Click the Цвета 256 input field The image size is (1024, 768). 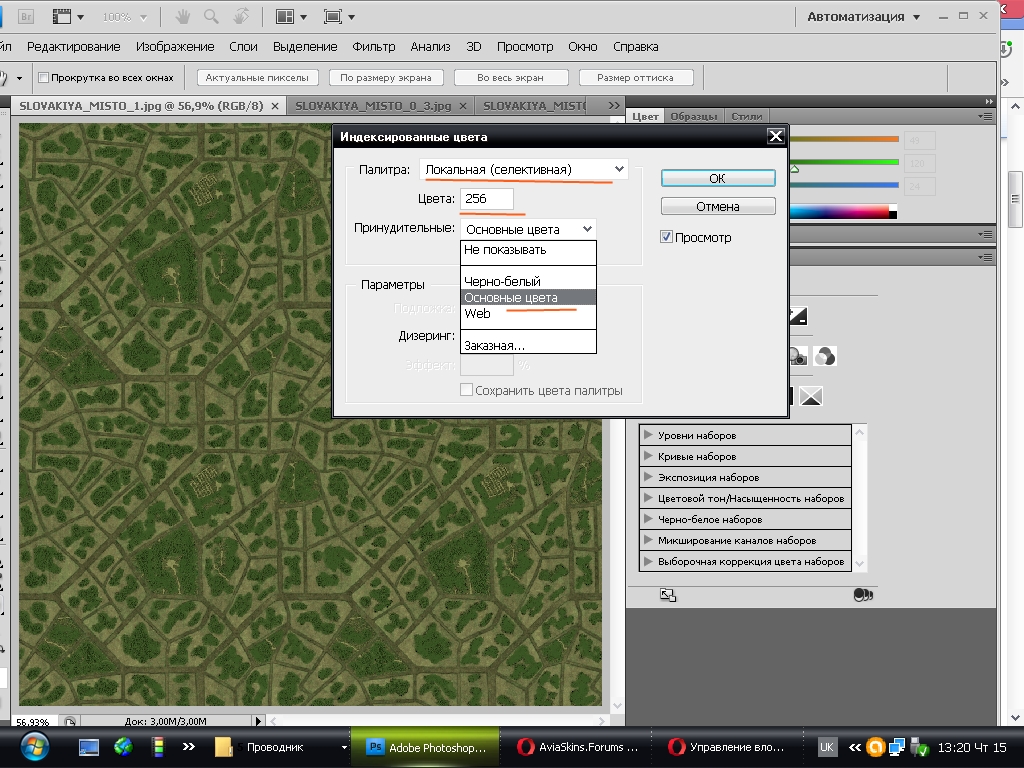(487, 199)
